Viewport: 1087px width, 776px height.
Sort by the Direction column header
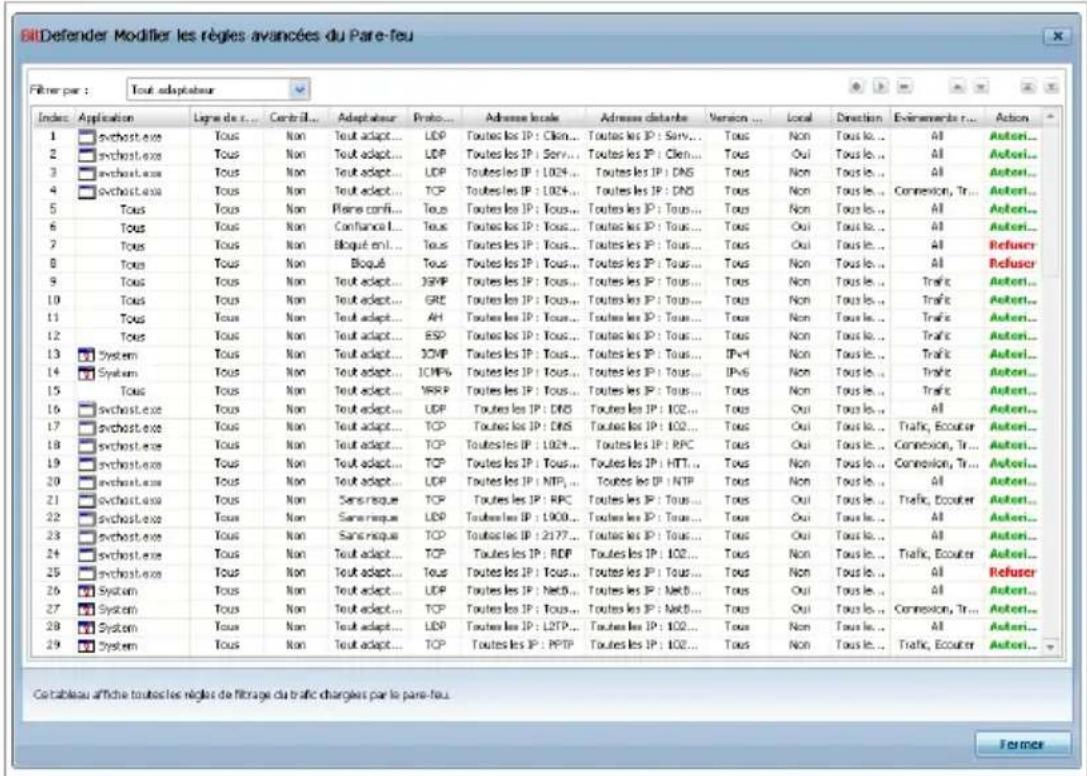point(860,118)
